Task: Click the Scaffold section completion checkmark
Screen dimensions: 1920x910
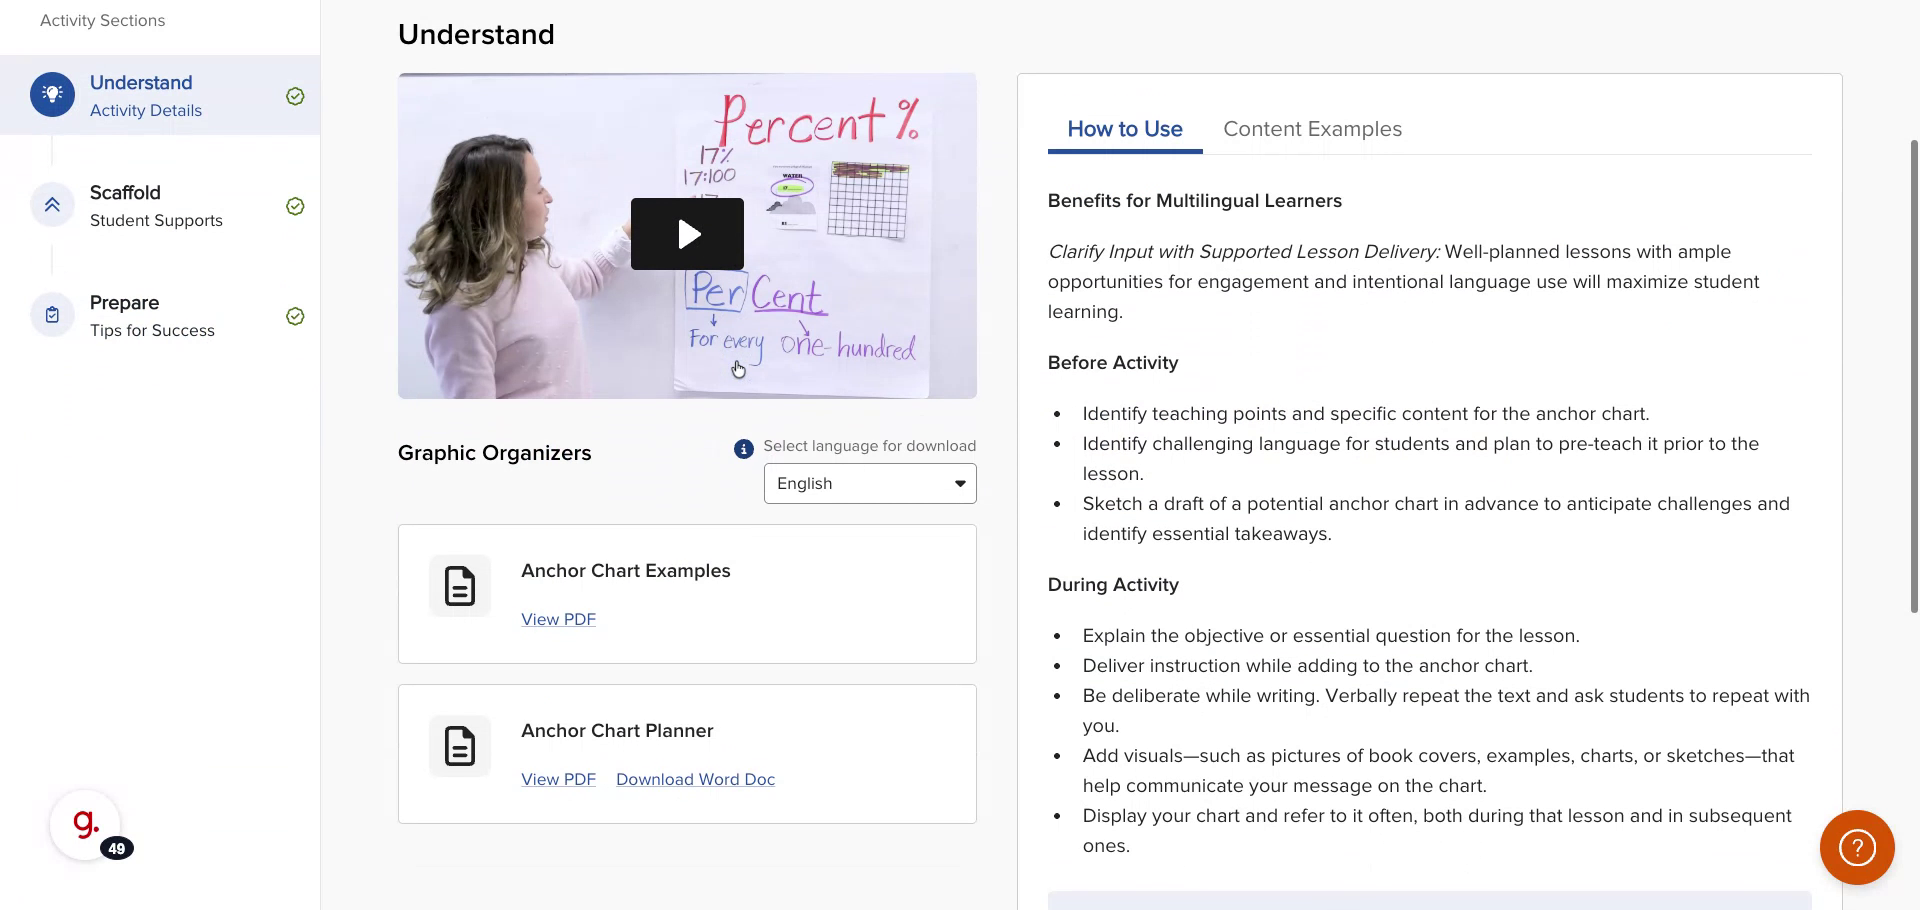Action: [x=295, y=206]
